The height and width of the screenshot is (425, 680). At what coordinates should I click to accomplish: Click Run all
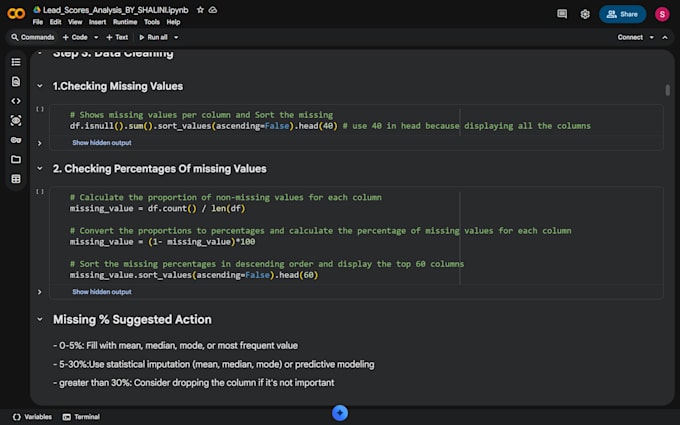[x=153, y=37]
